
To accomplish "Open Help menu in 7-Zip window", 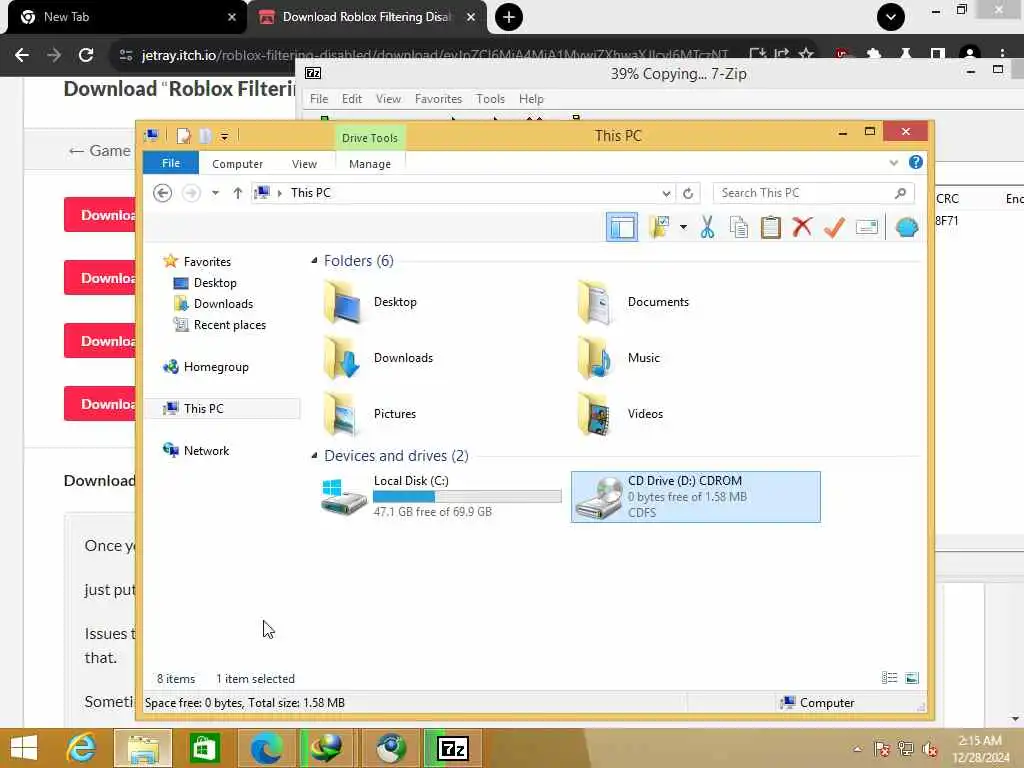I will tap(531, 99).
